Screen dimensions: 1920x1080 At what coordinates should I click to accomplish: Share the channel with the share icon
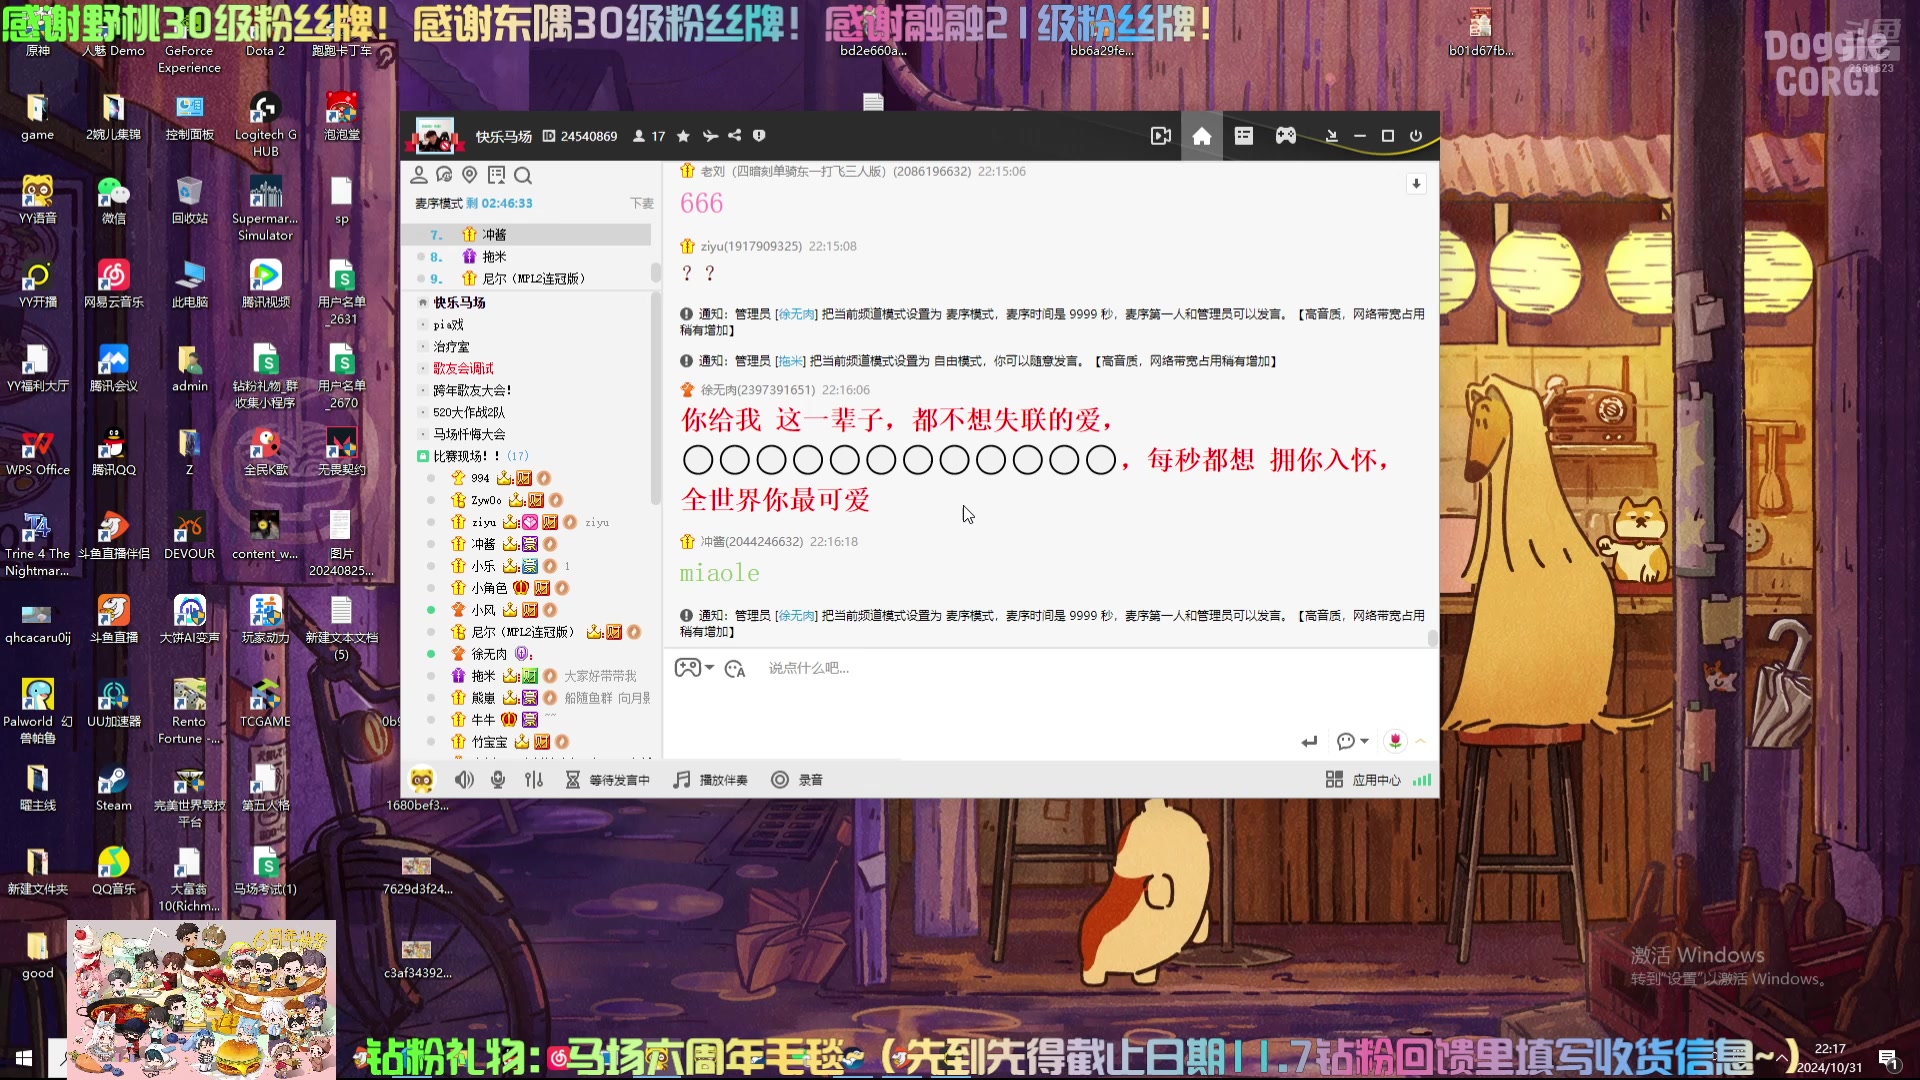(x=734, y=136)
